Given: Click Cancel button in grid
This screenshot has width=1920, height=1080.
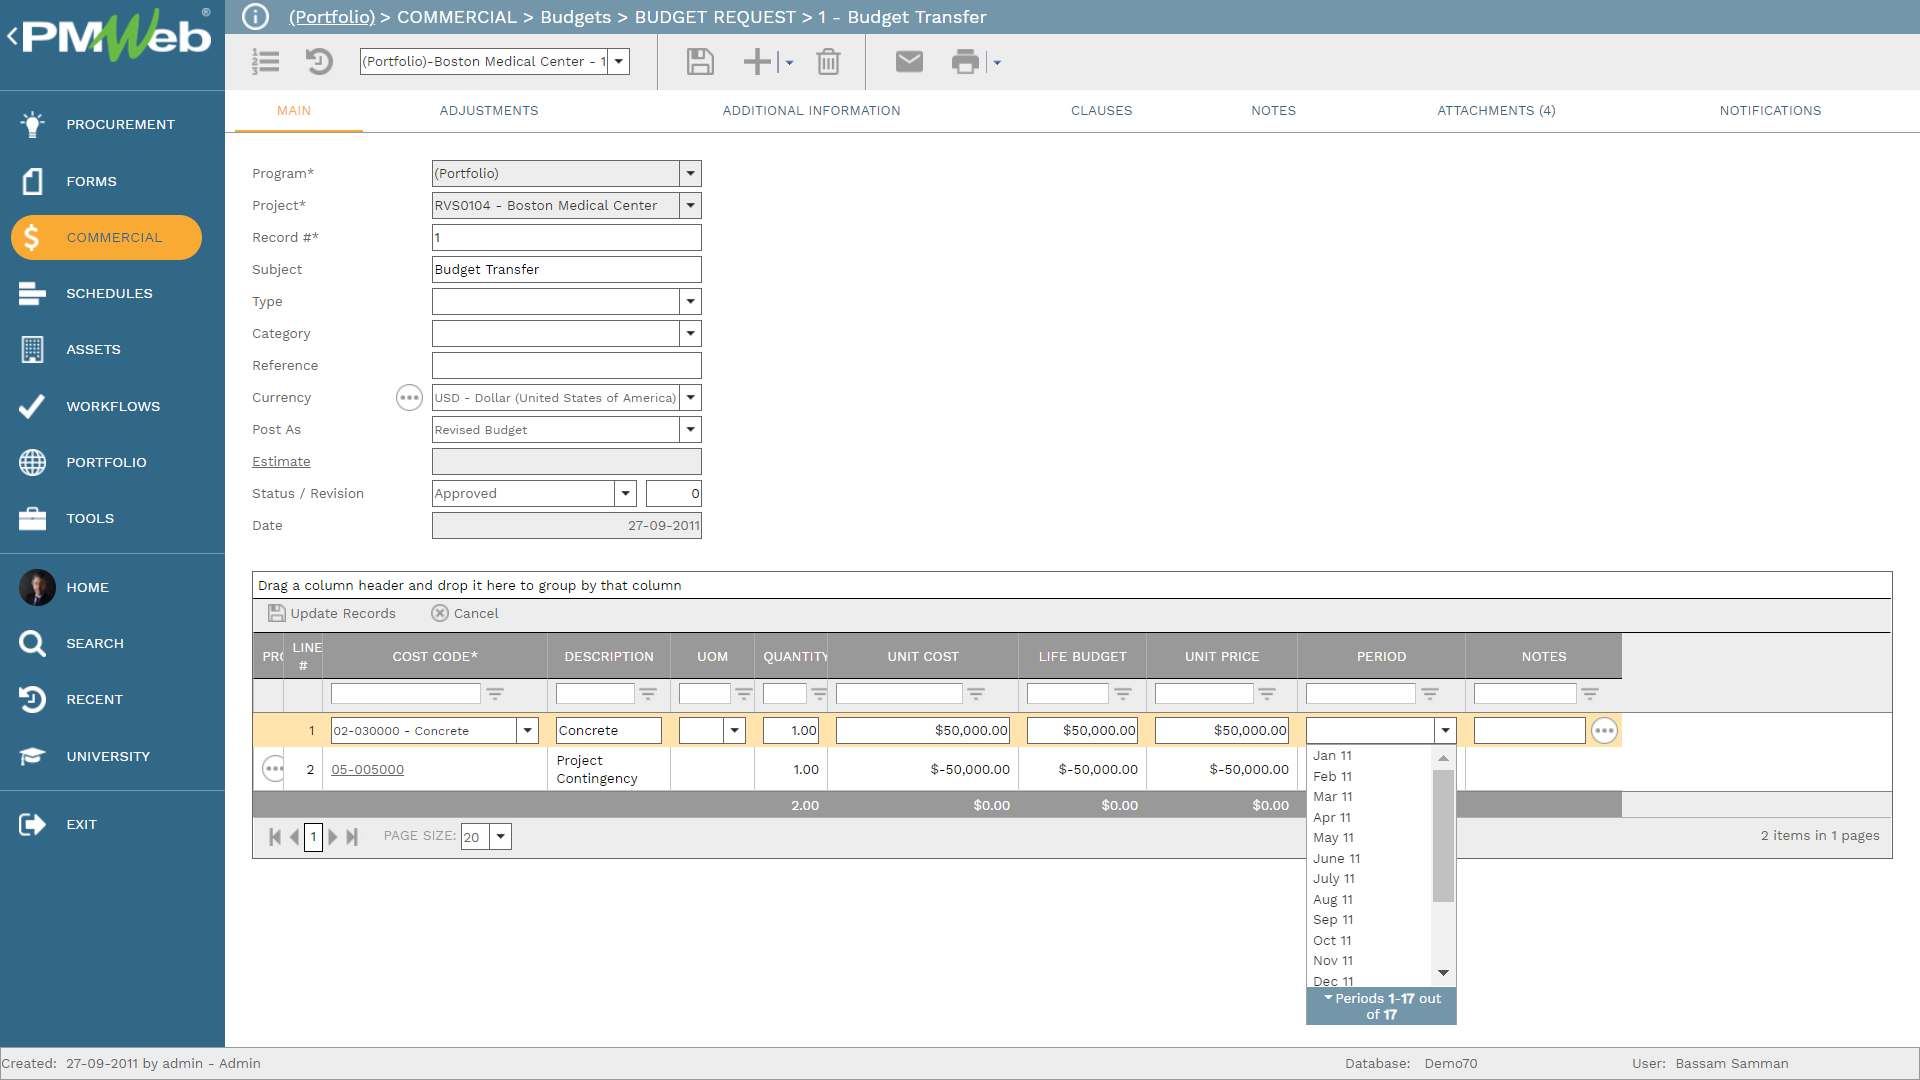Looking at the screenshot, I should 465,614.
